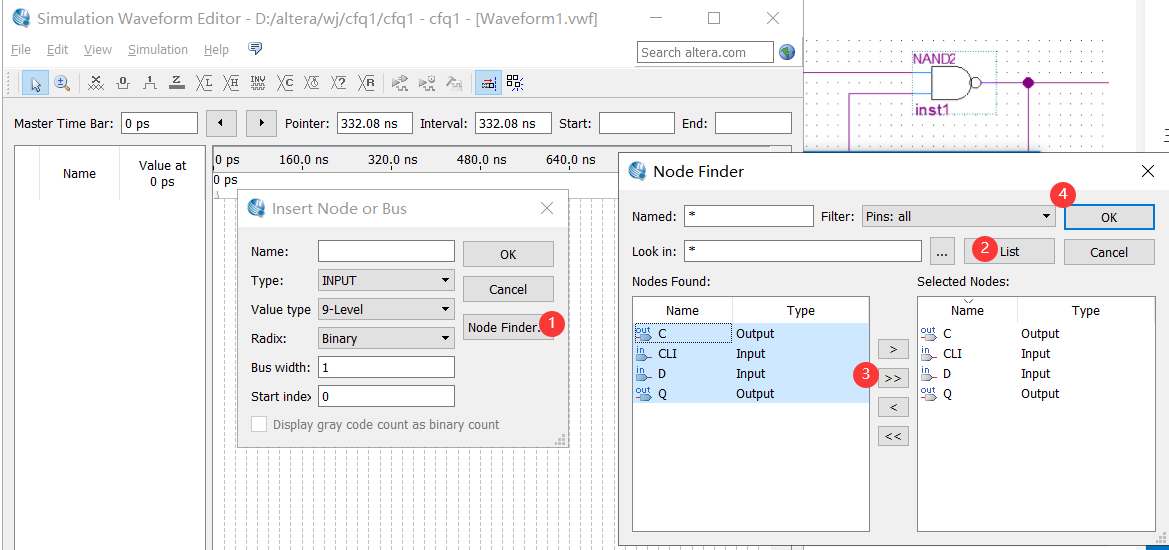Toggle the Snap to Transition icon

coord(488,83)
